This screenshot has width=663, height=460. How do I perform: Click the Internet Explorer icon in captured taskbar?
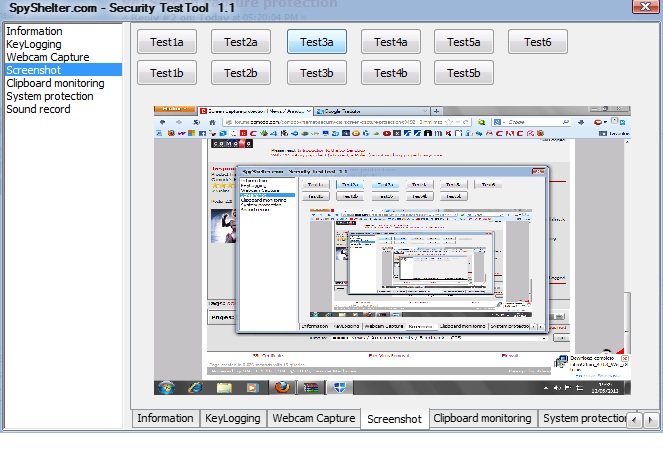coord(195,387)
